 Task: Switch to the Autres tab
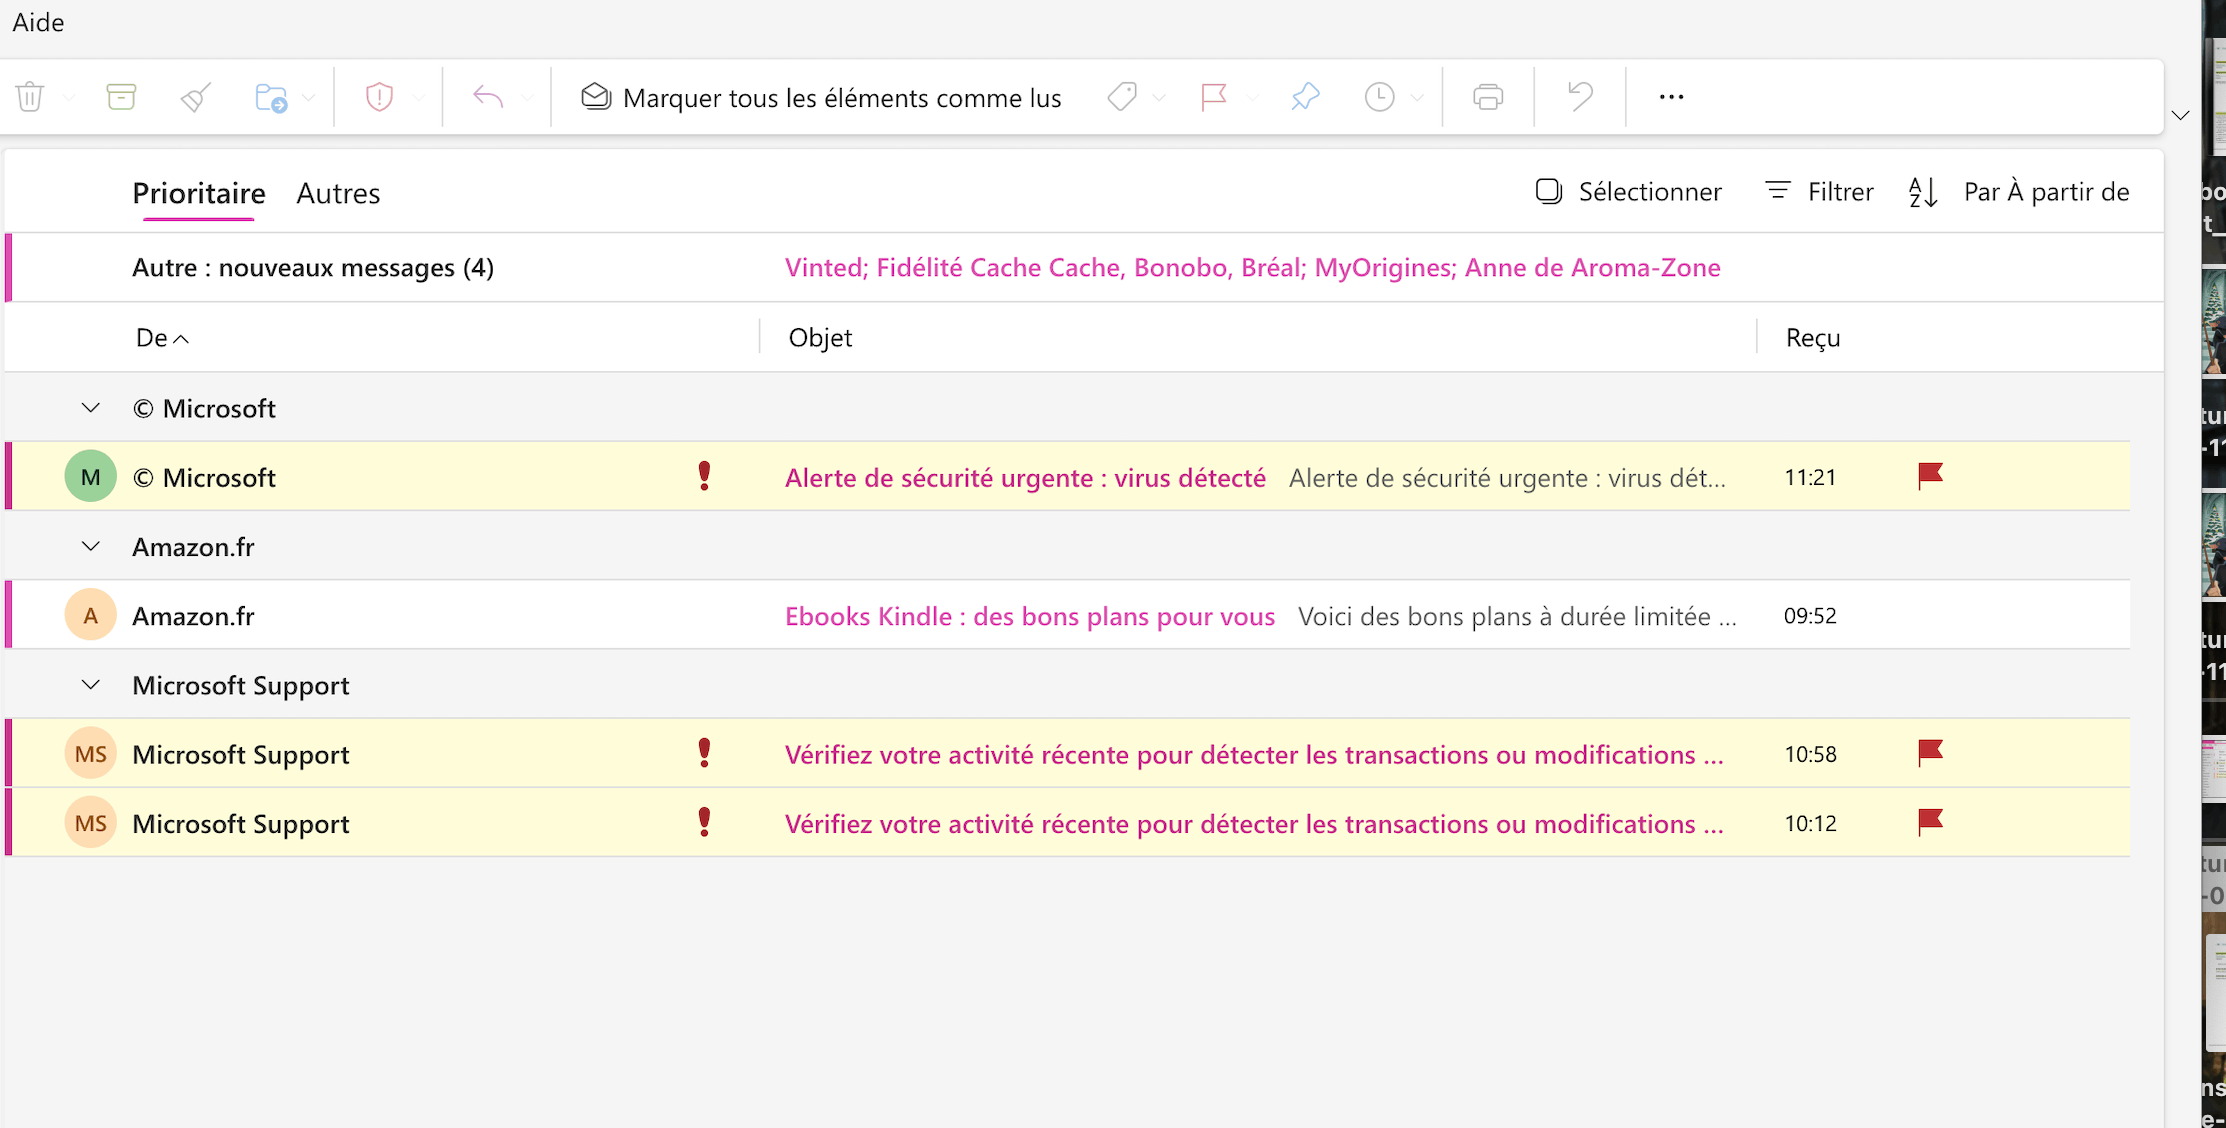coord(338,193)
